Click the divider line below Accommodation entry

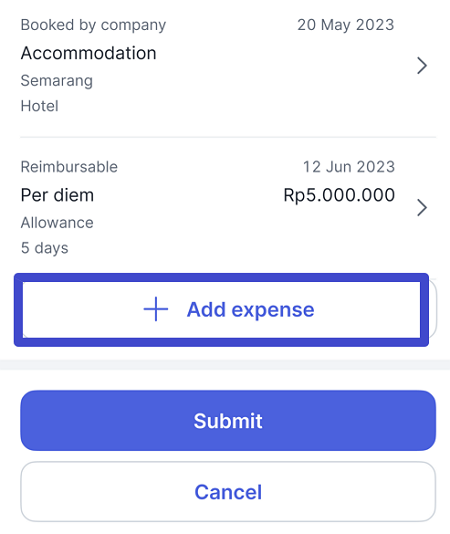[x=228, y=137]
